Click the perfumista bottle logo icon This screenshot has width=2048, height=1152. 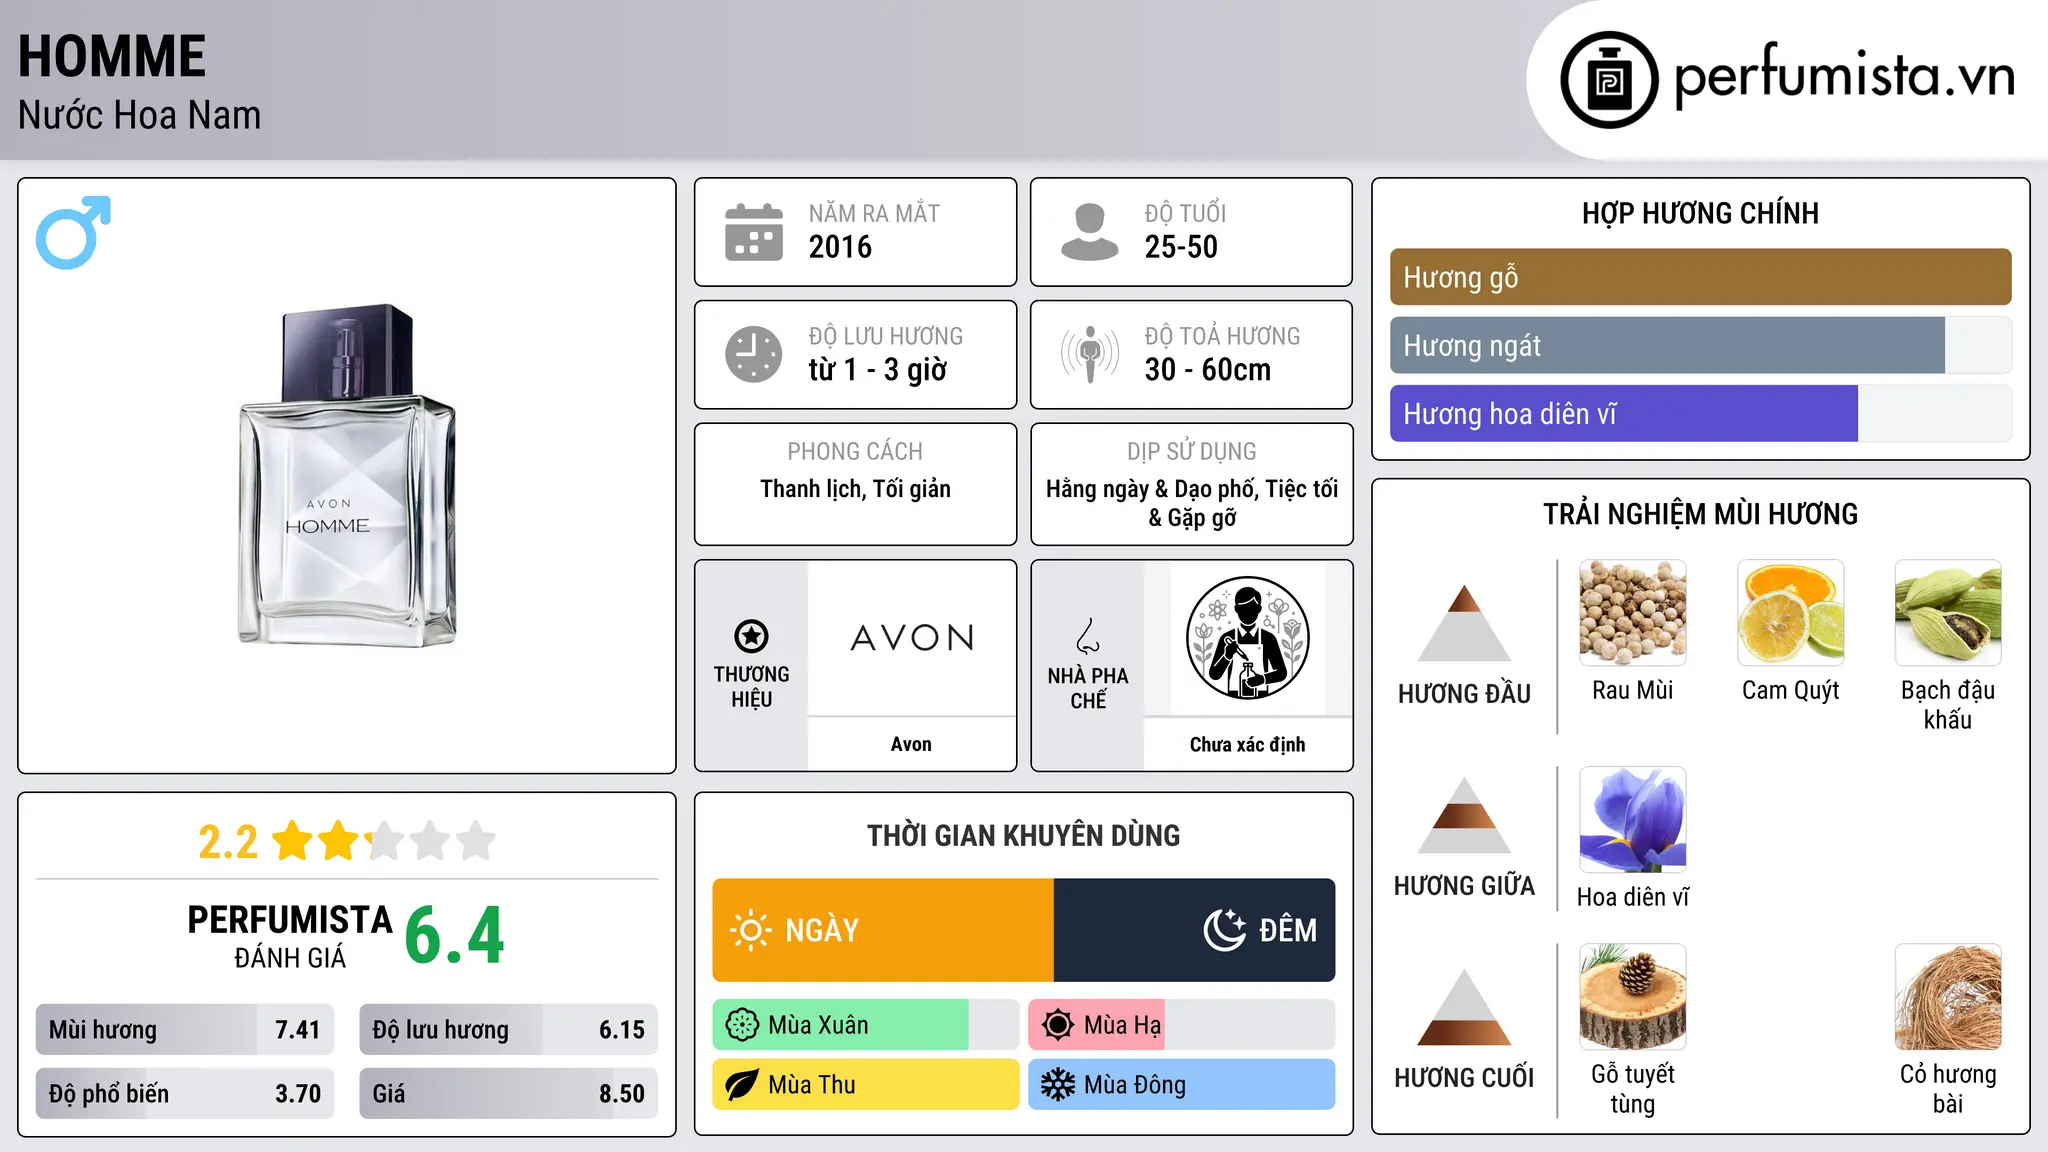coord(1609,80)
